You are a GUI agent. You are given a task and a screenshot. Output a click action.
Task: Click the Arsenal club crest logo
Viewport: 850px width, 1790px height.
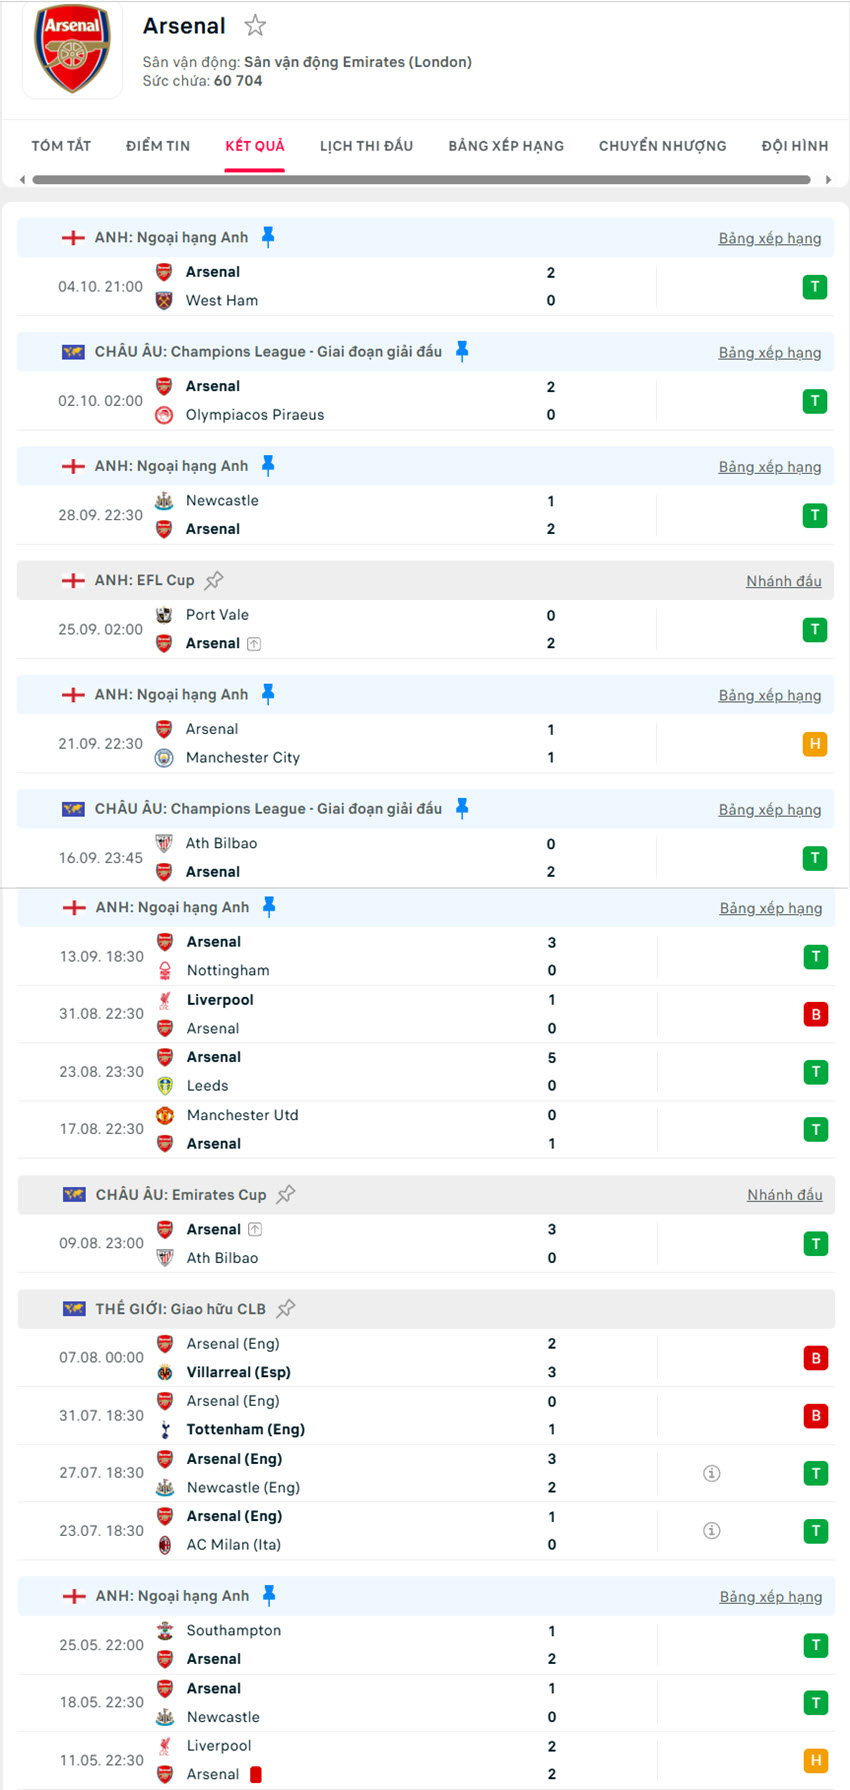[x=71, y=50]
